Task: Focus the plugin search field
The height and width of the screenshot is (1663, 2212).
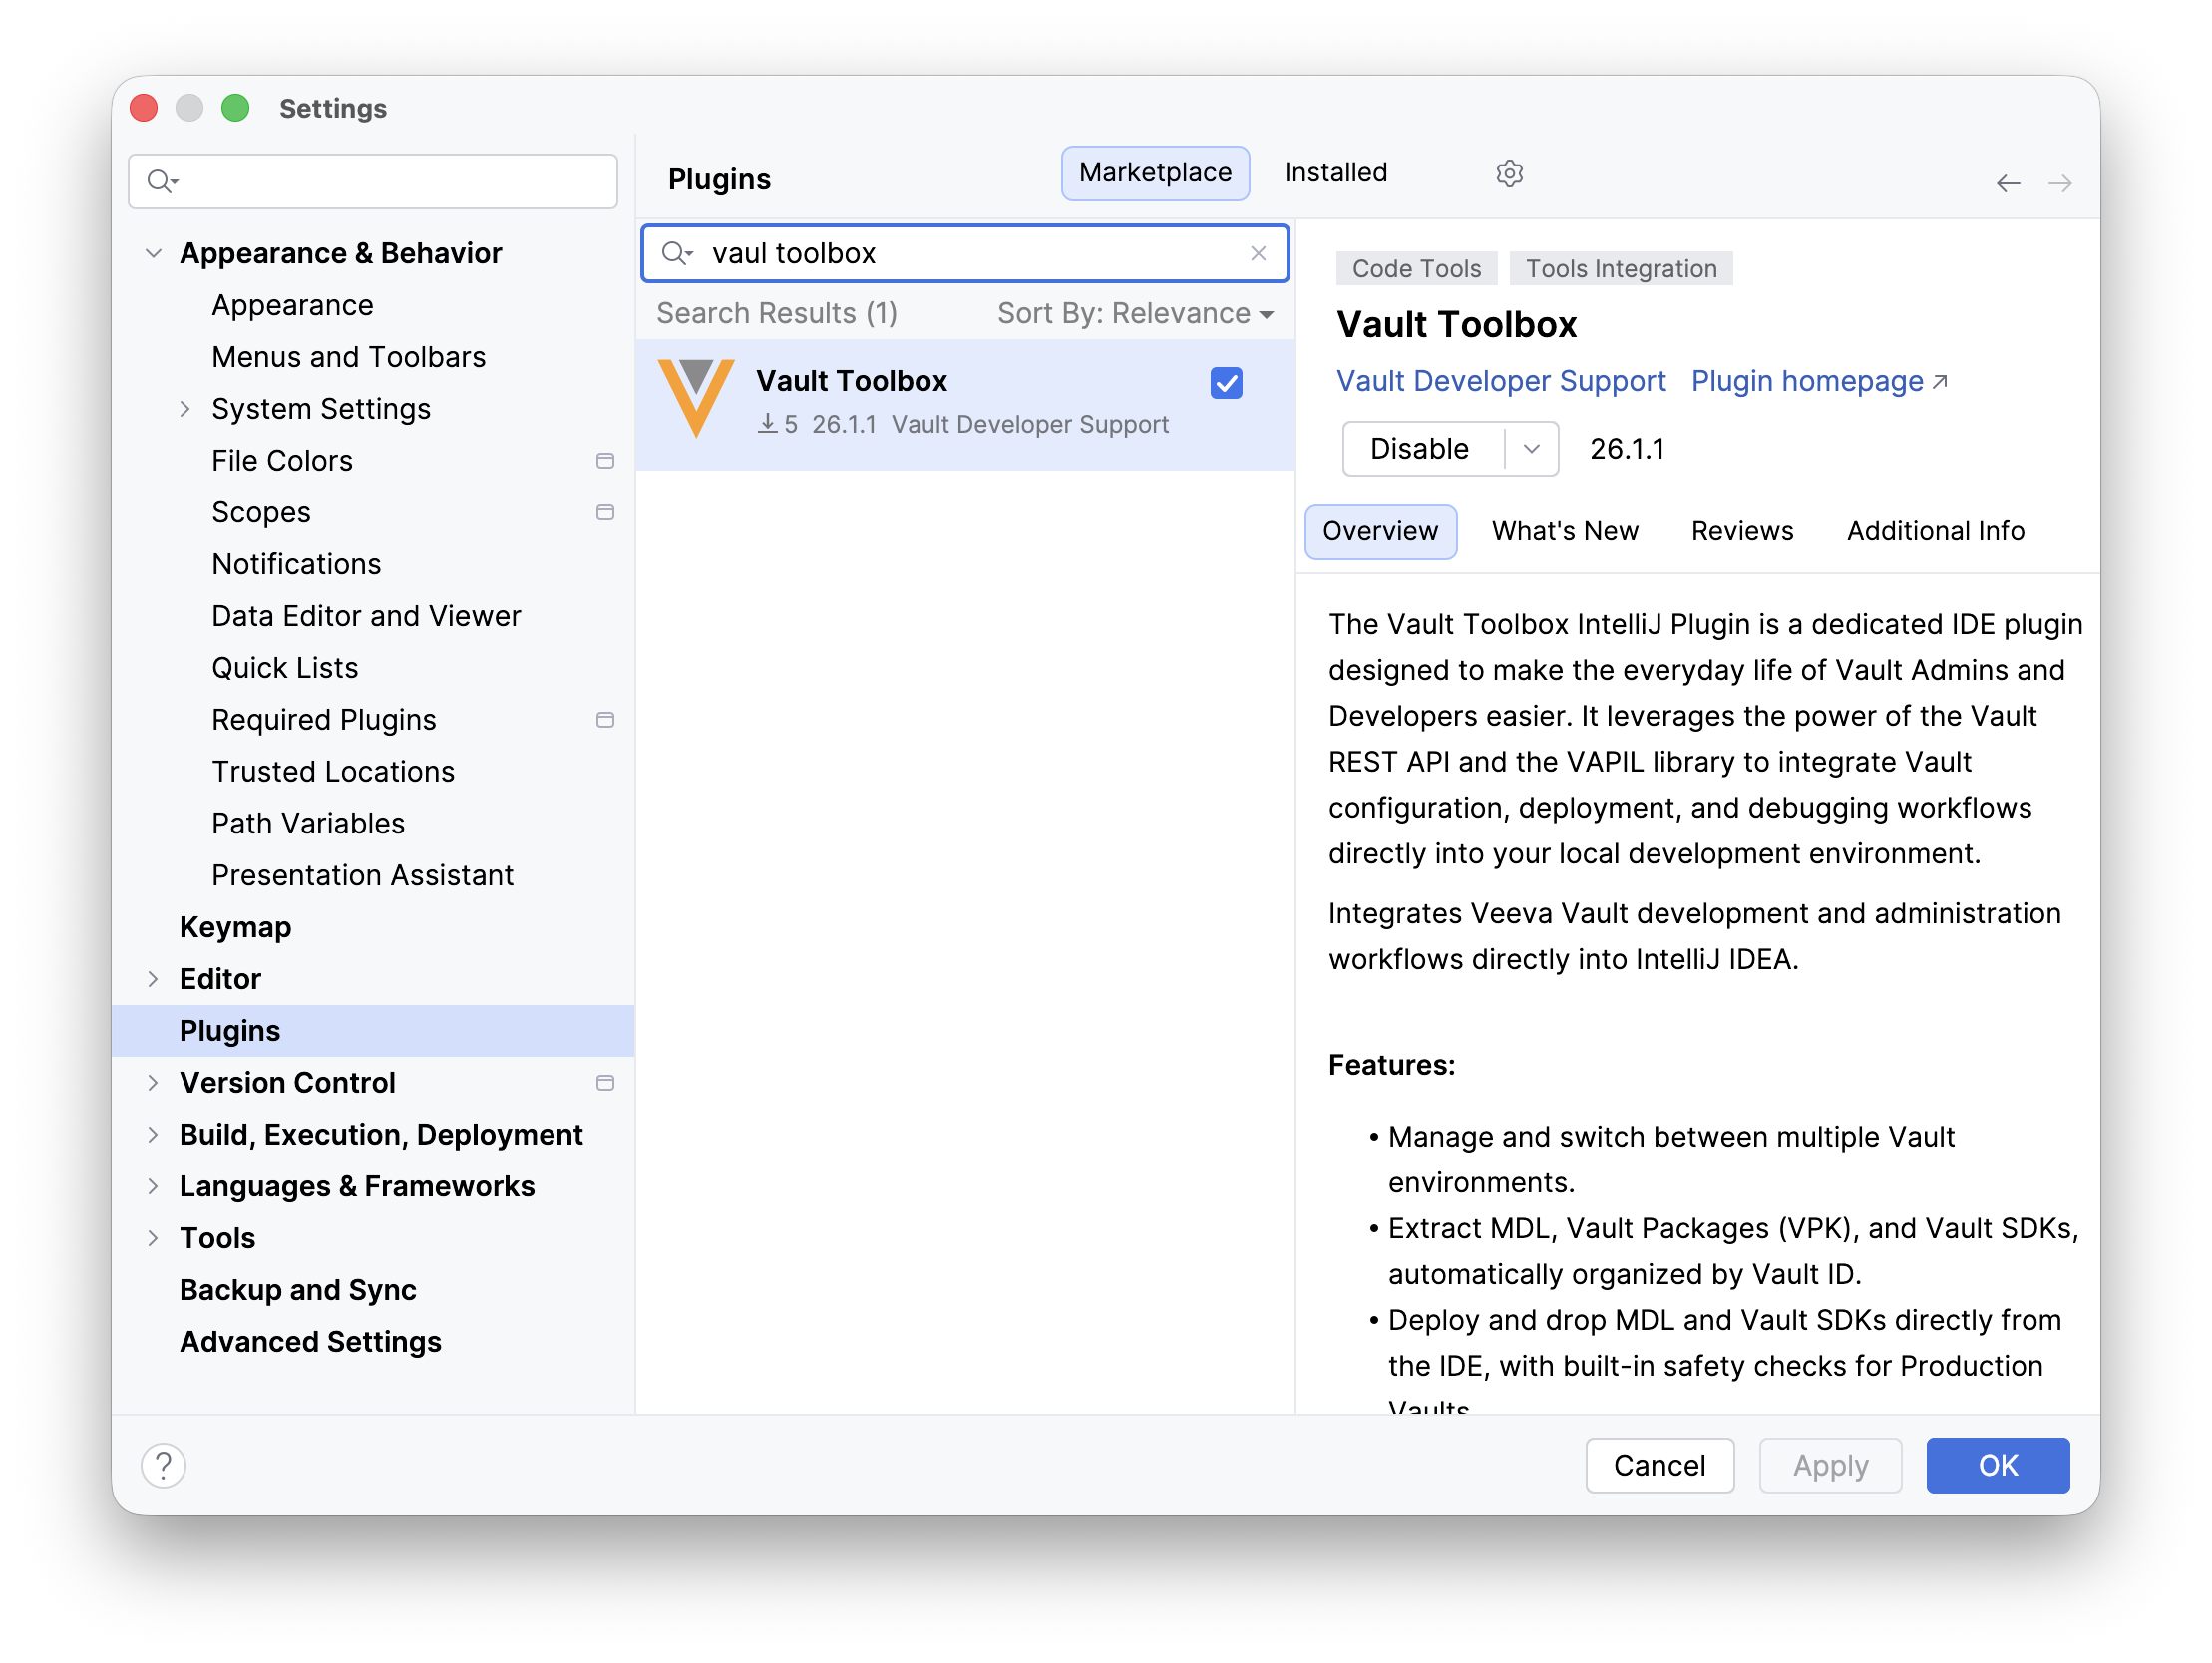Action: 964,254
